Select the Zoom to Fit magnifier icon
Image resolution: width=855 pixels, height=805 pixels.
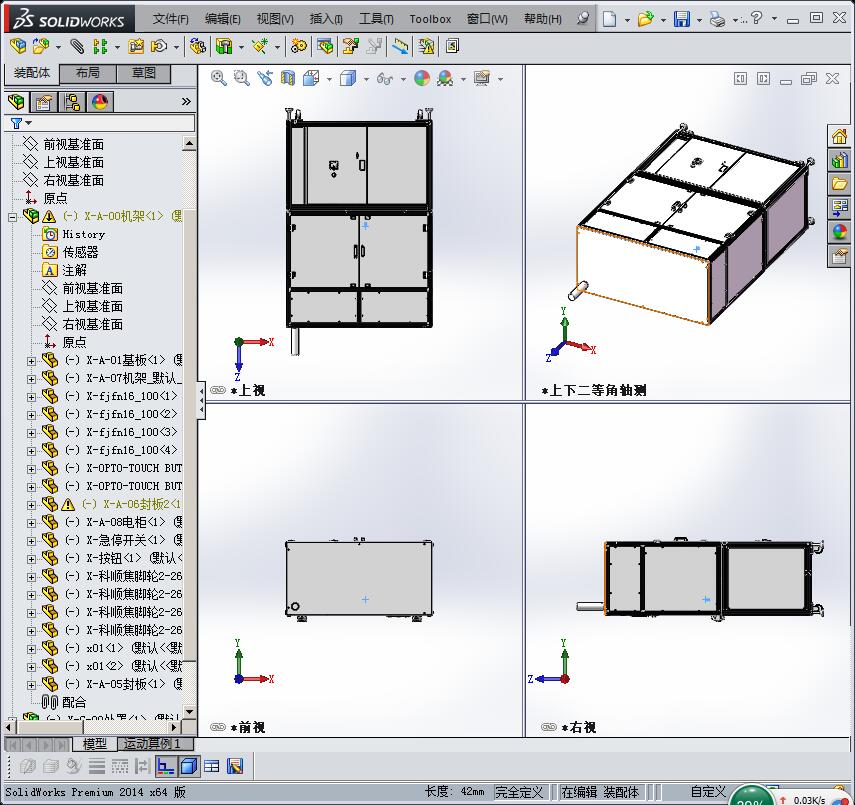pyautogui.click(x=218, y=78)
